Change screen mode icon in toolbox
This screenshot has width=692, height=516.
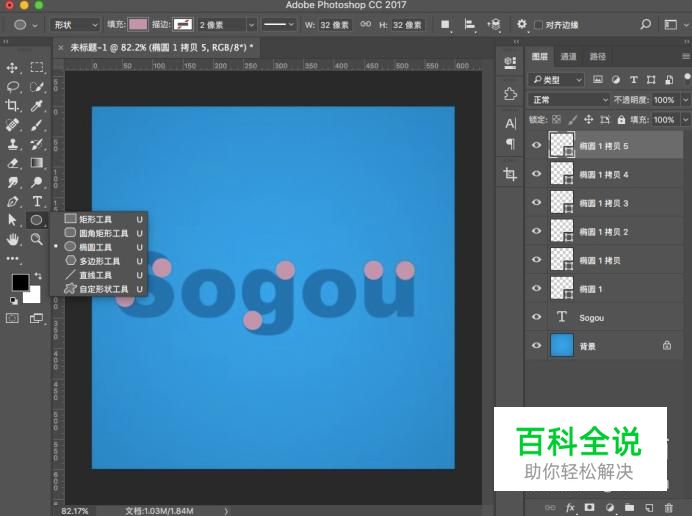[36, 318]
